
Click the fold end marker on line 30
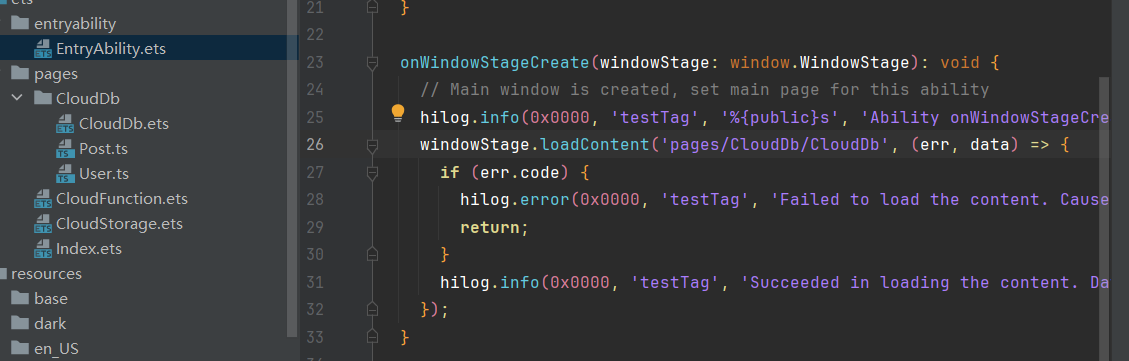[x=372, y=254]
